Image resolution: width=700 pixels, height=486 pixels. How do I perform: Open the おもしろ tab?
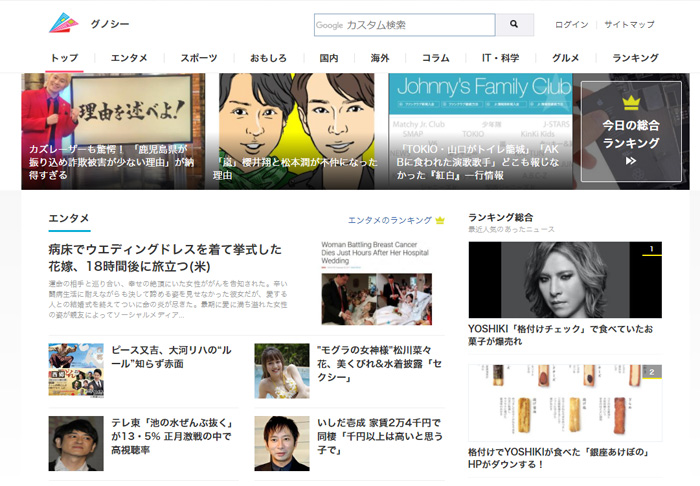268,58
